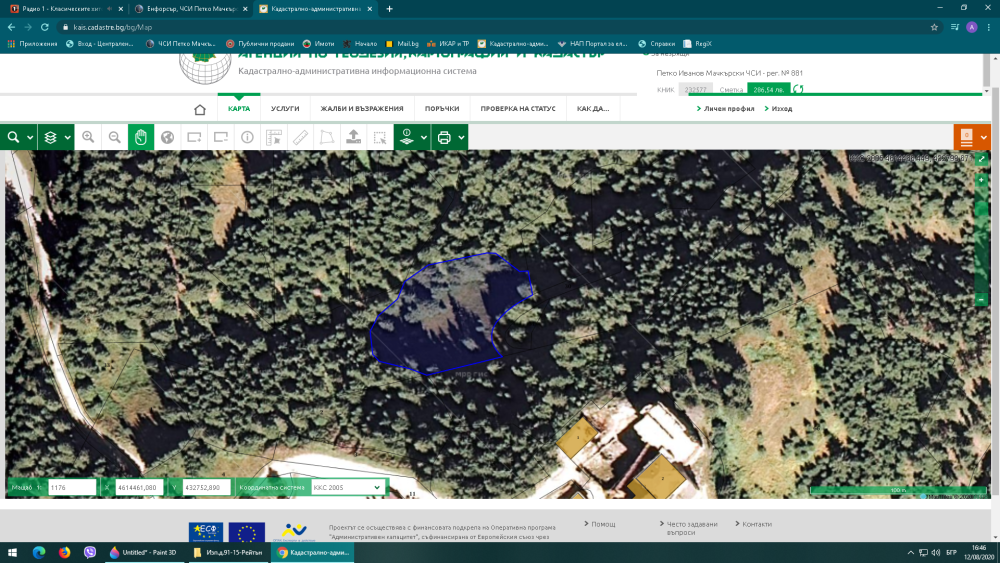Toggle fullscreen map expand button
Screen dimensions: 1000x563
point(981,159)
